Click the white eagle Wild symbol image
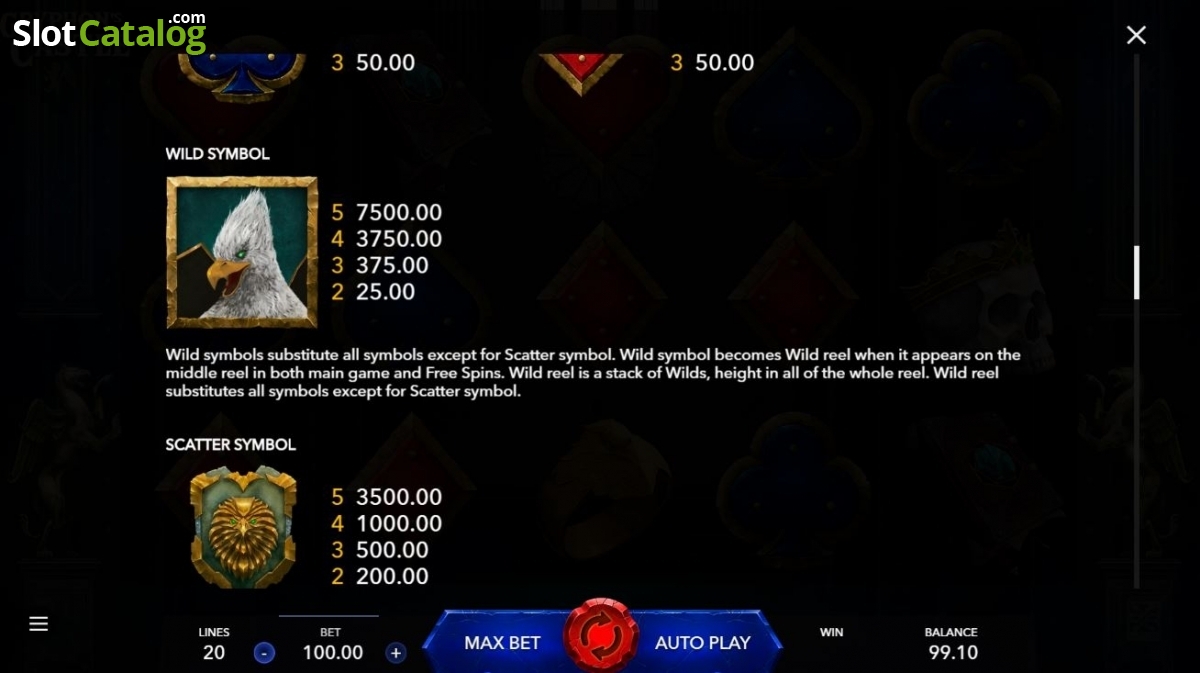 (x=242, y=253)
